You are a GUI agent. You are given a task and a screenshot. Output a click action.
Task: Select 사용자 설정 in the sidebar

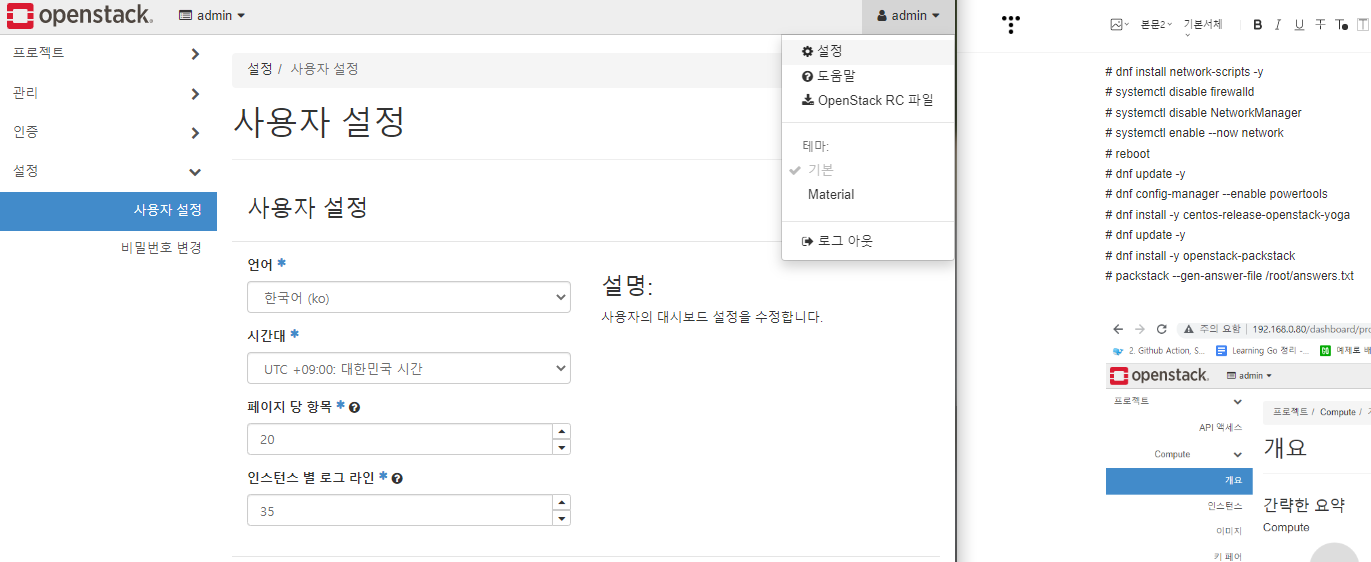click(x=108, y=210)
